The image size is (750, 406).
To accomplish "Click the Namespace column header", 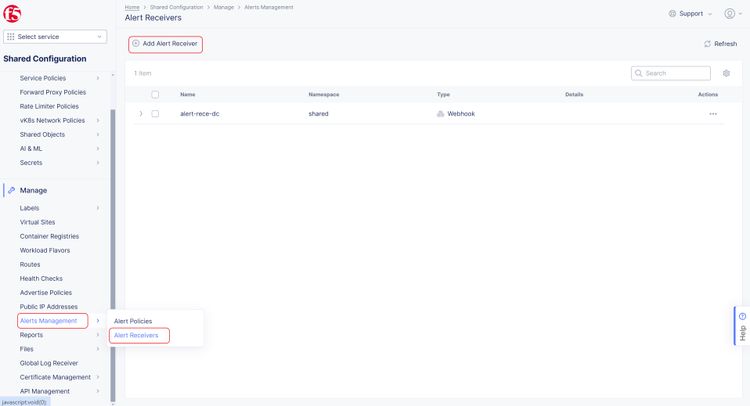I will click(x=324, y=95).
